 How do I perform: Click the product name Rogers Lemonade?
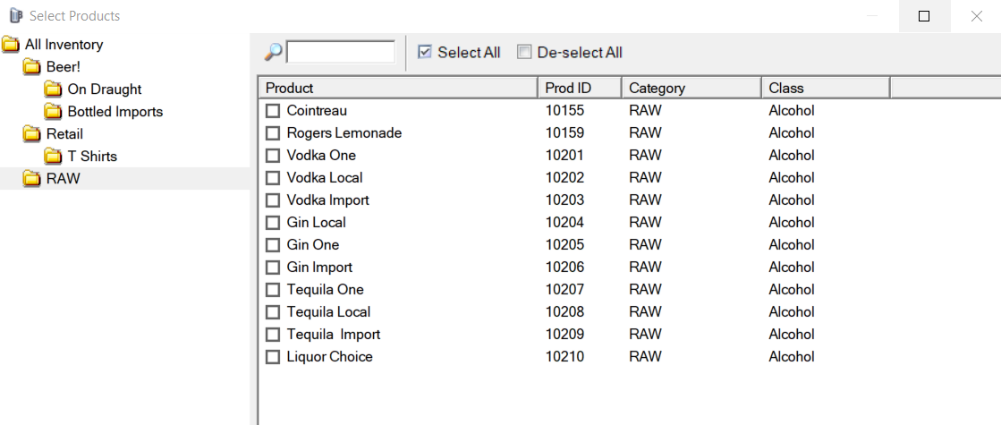pos(344,133)
